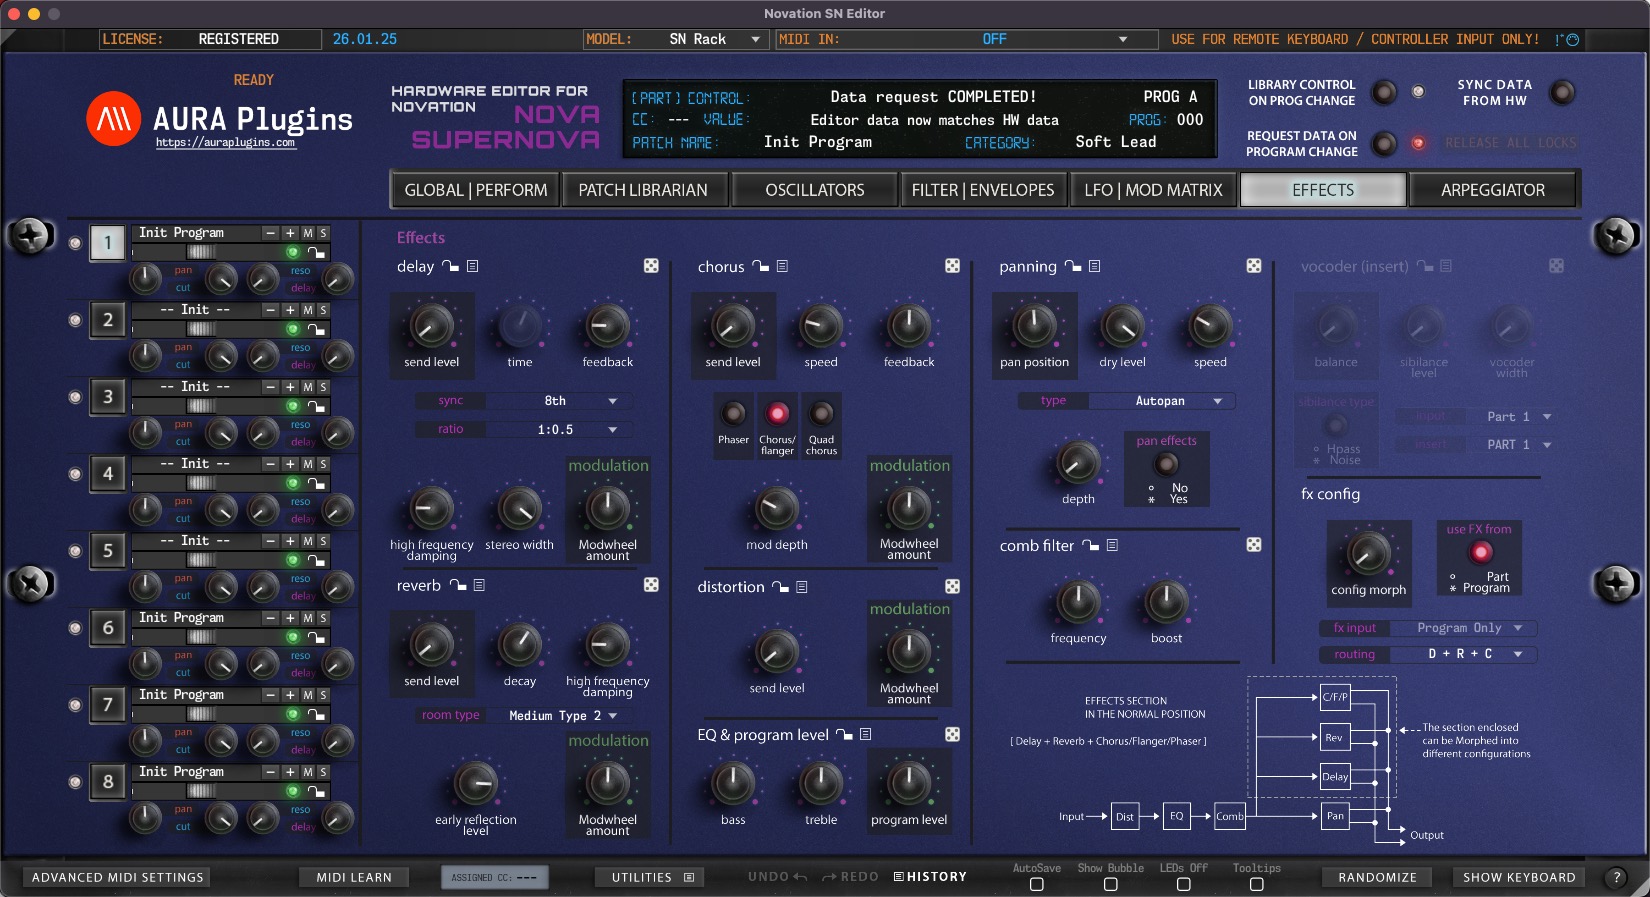Solo part 2 with the S button

[323, 310]
